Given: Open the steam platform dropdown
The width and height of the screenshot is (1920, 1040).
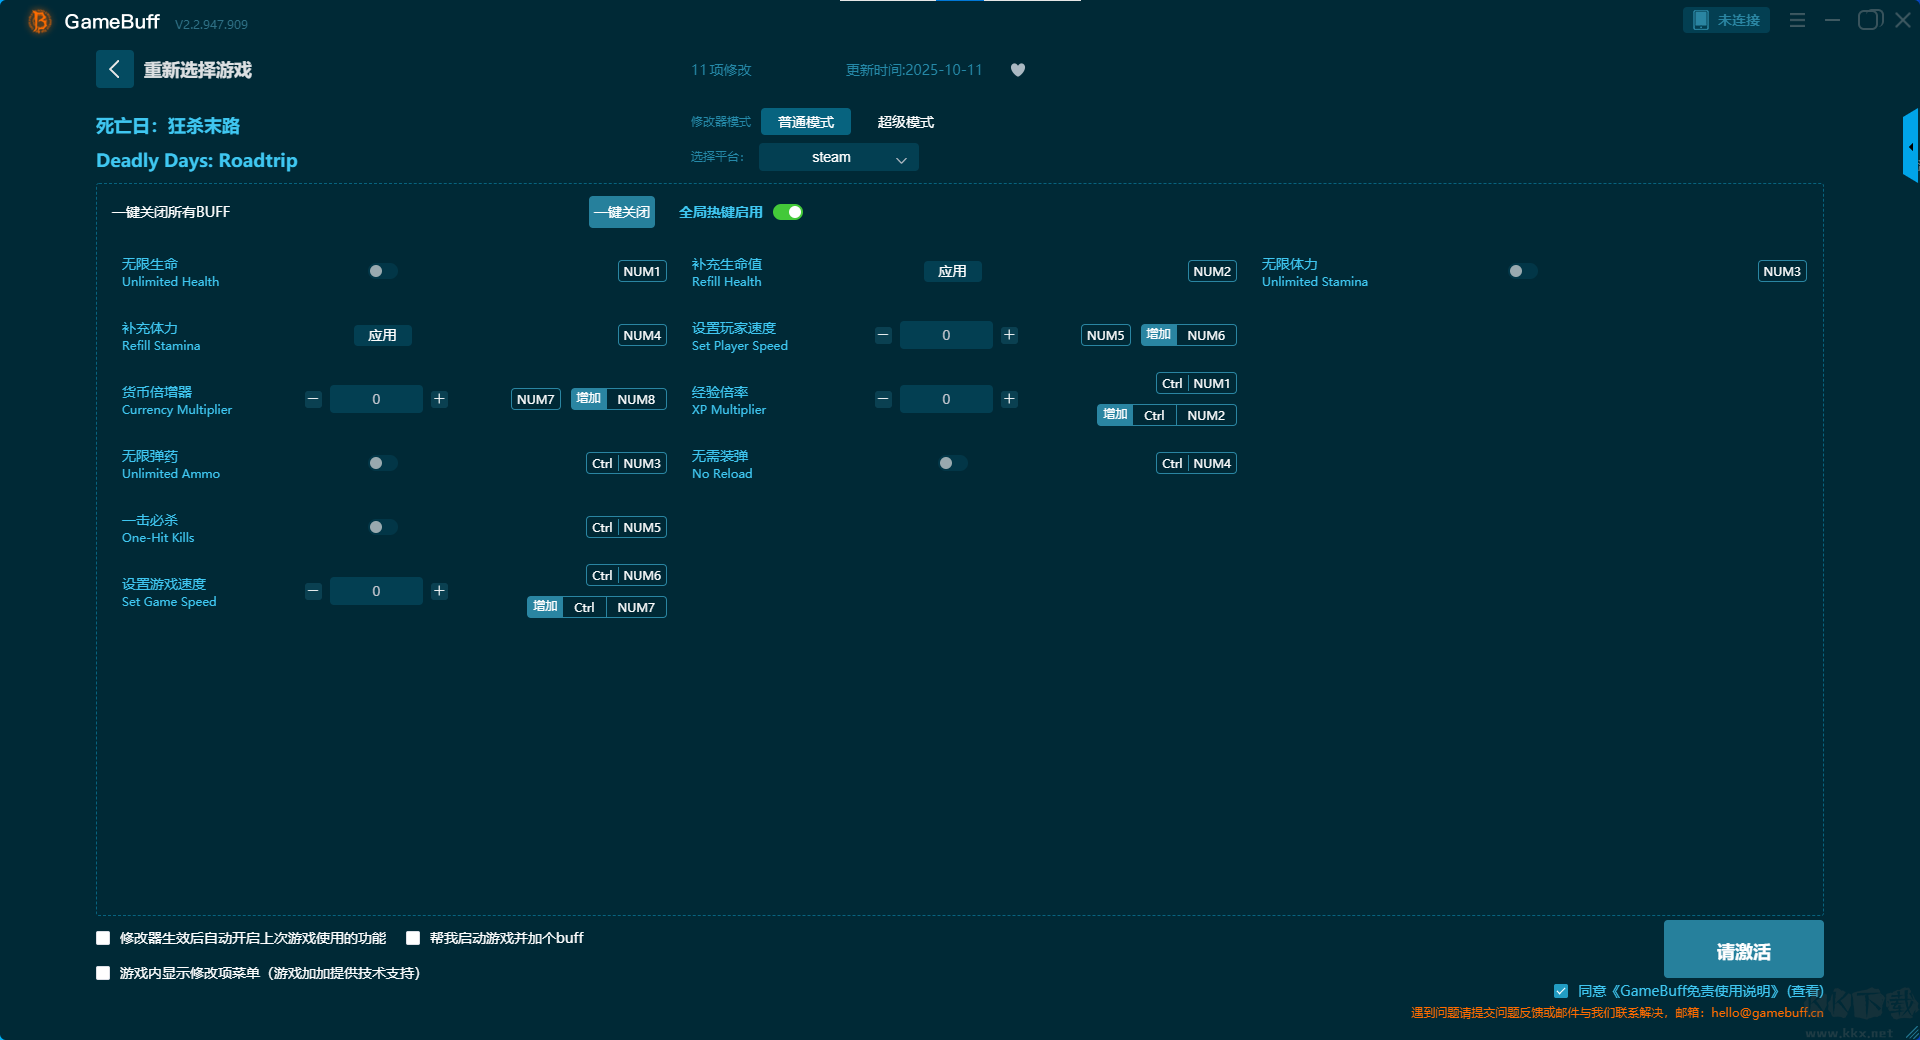Looking at the screenshot, I should 838,157.
